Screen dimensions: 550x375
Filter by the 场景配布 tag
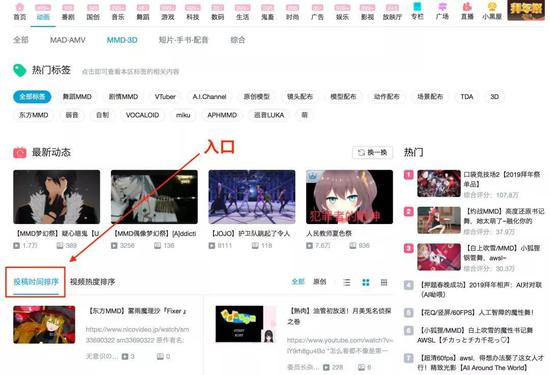(430, 97)
